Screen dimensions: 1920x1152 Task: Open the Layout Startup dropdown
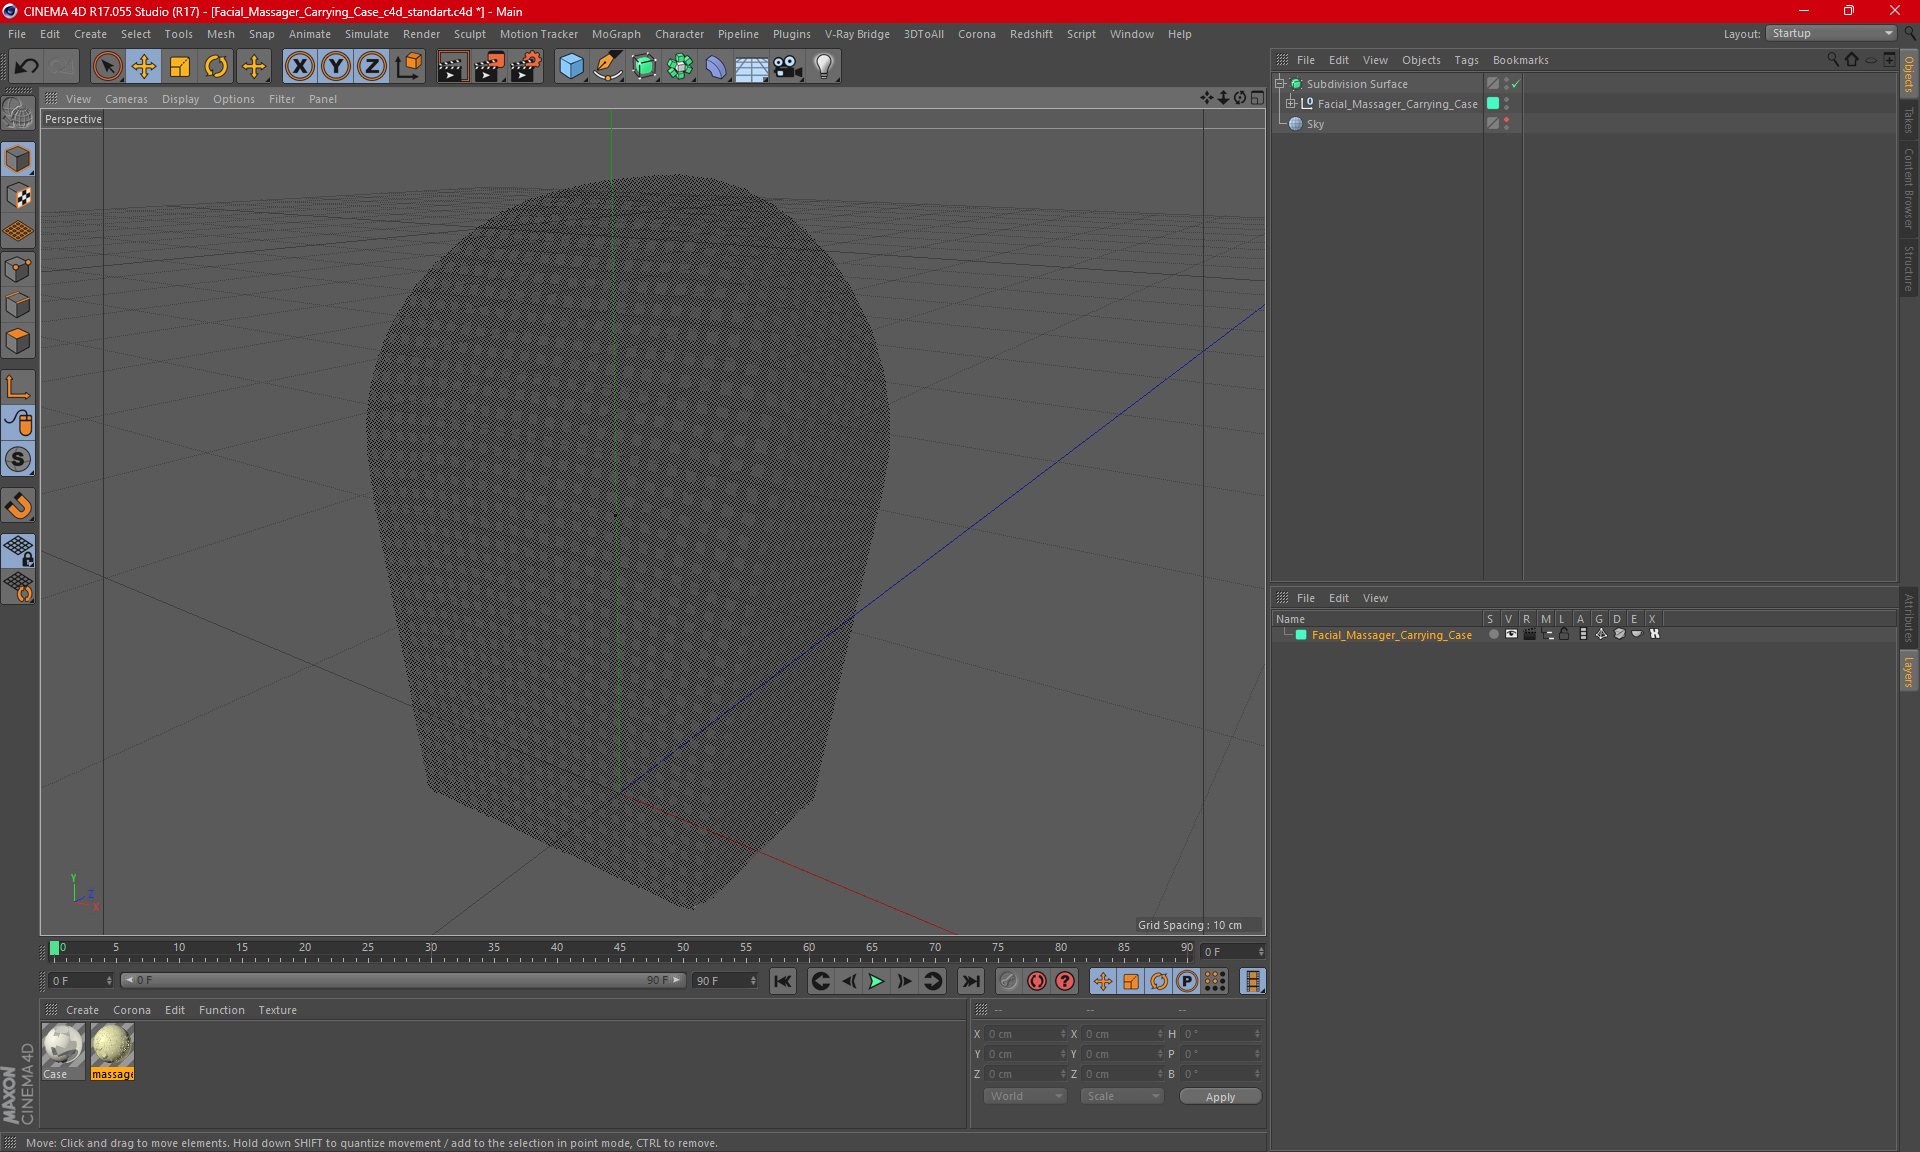1832,33
